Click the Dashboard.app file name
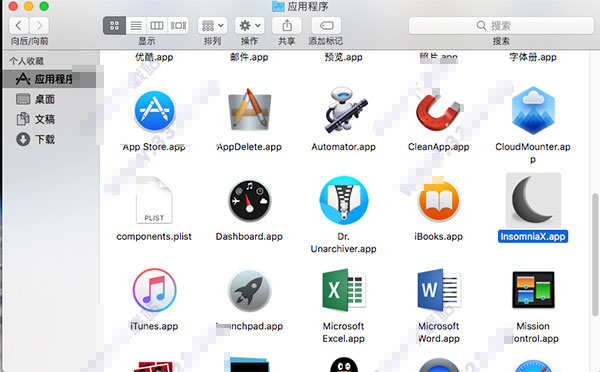The image size is (600, 372). 249,237
